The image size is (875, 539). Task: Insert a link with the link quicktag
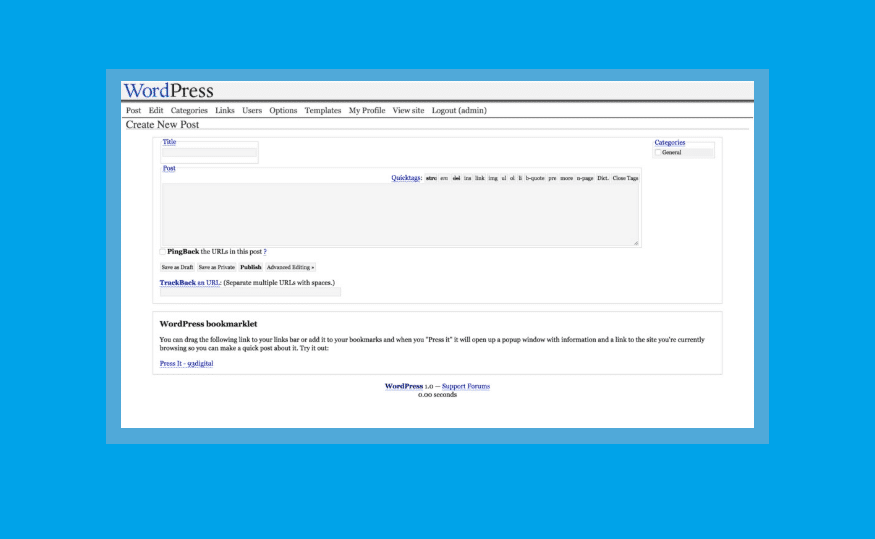[x=480, y=178]
